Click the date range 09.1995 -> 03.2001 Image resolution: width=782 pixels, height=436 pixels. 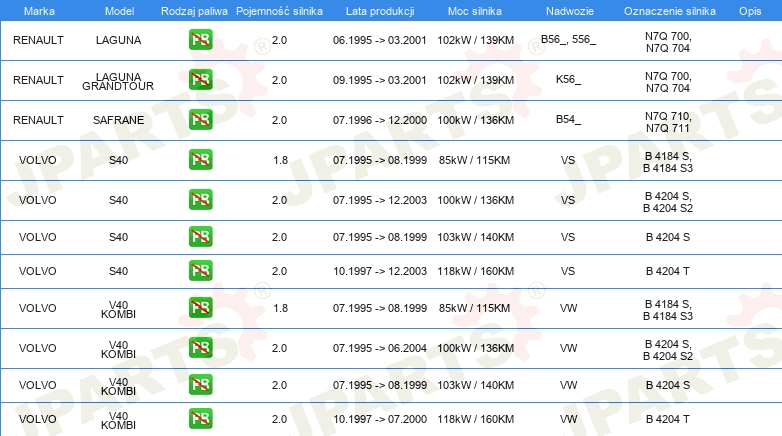coord(380,80)
